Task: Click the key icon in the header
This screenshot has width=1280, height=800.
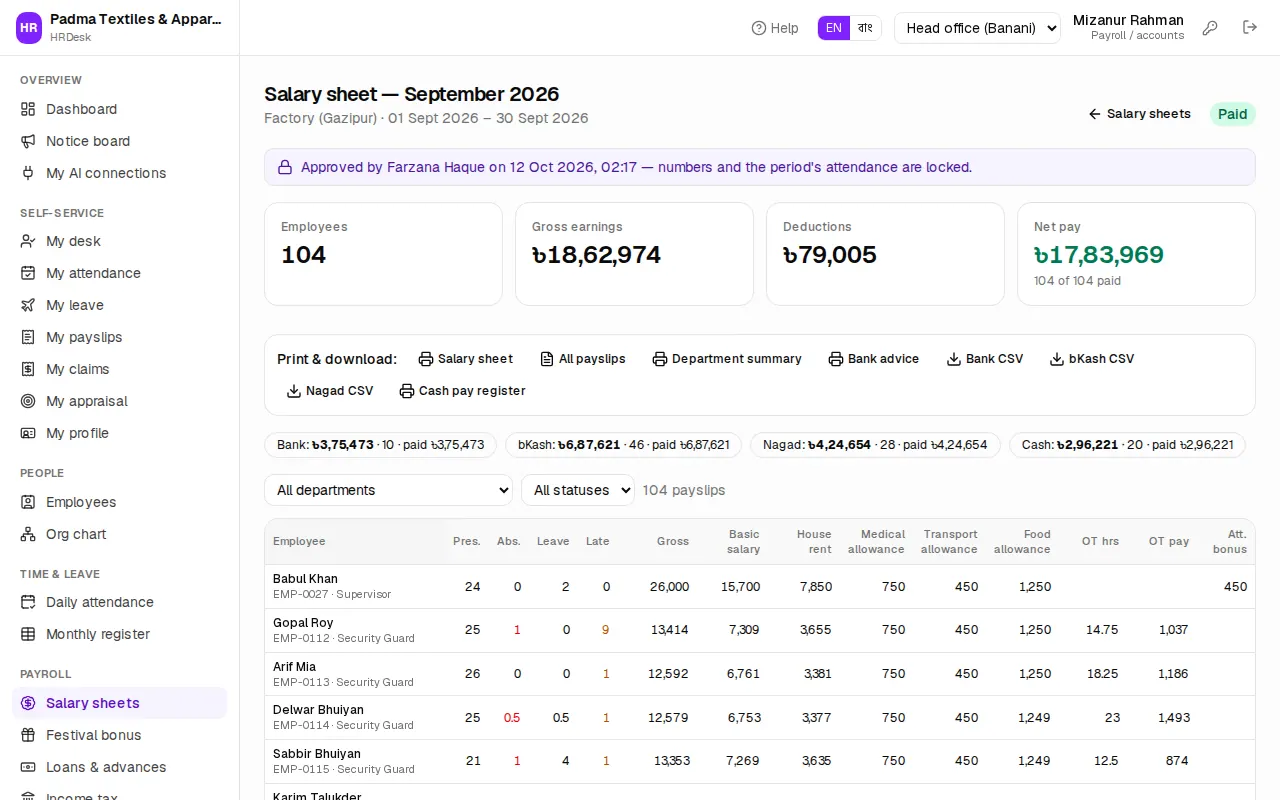Action: [1210, 28]
